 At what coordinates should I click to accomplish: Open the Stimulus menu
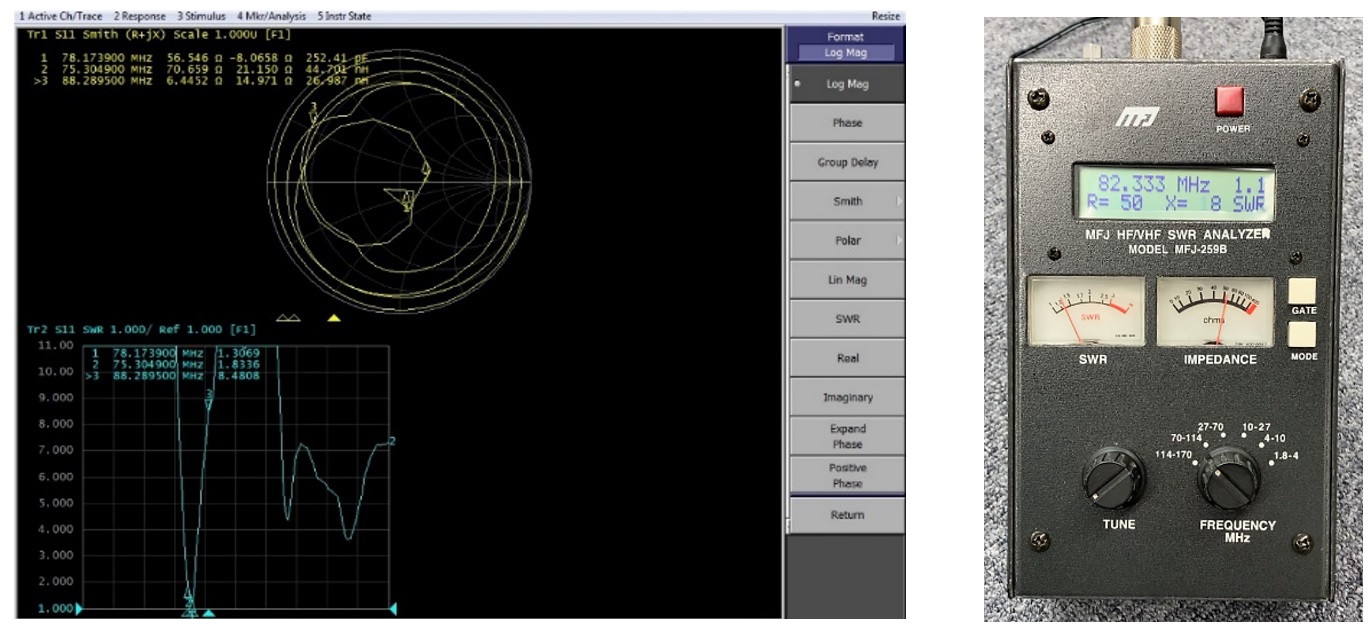pyautogui.click(x=201, y=16)
